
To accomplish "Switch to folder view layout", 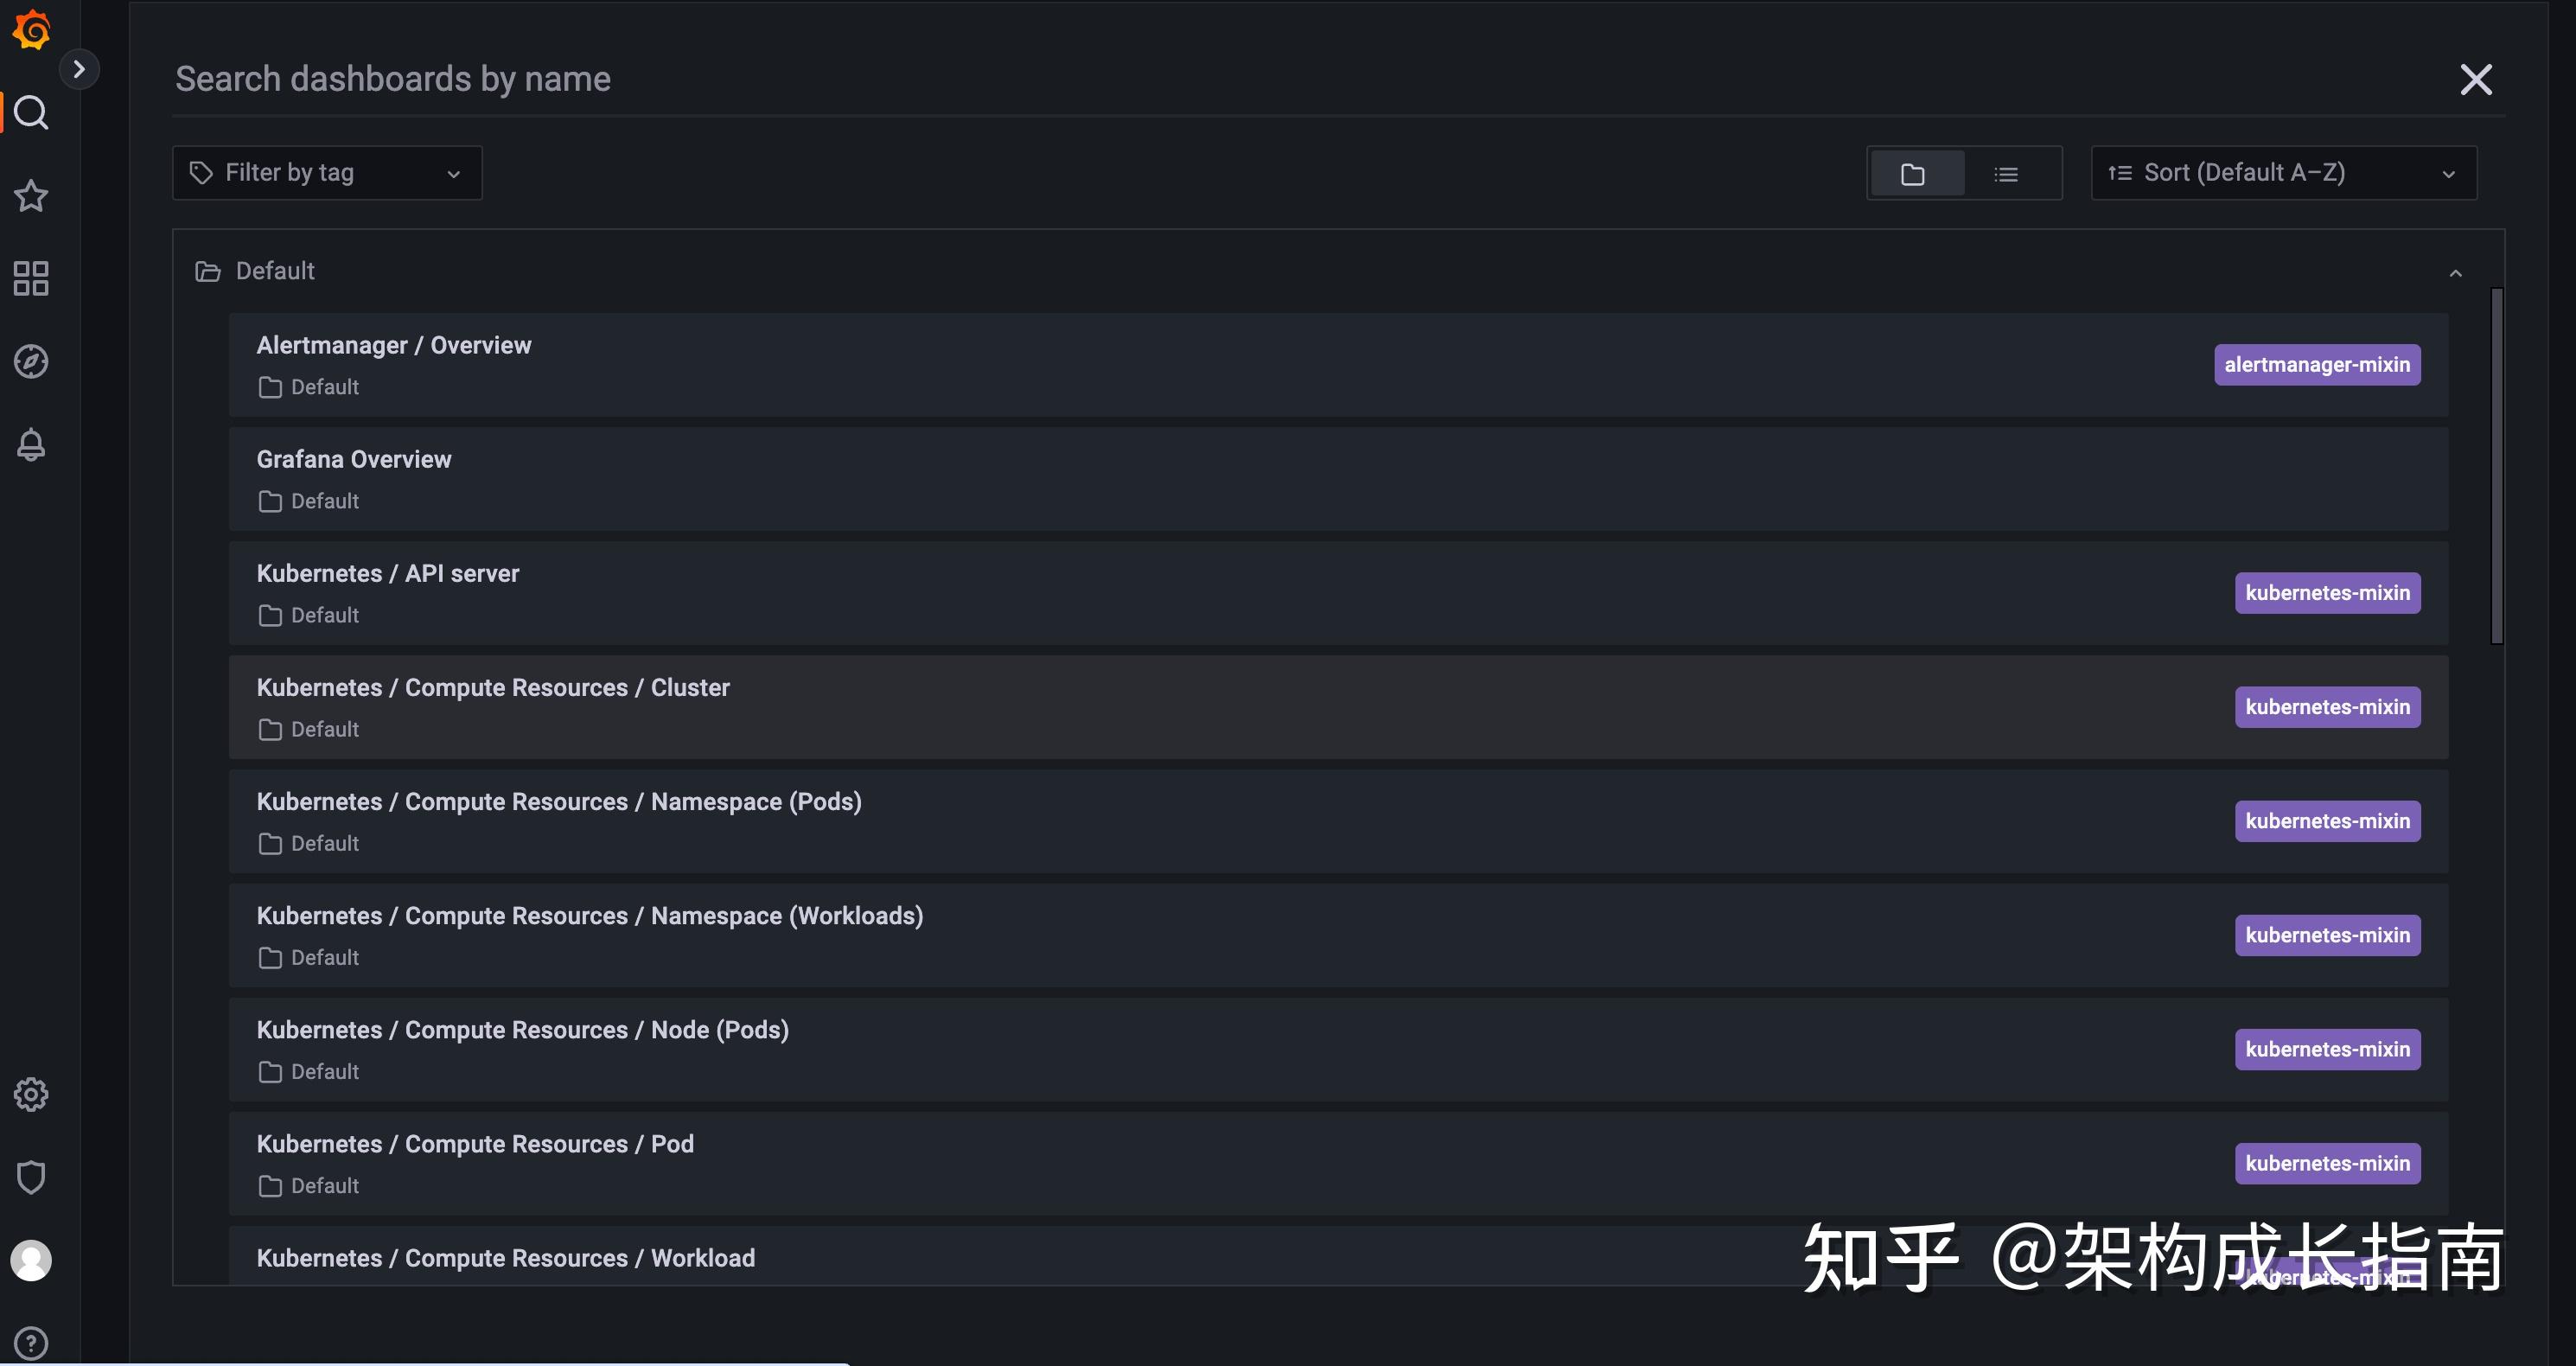I will (1912, 174).
